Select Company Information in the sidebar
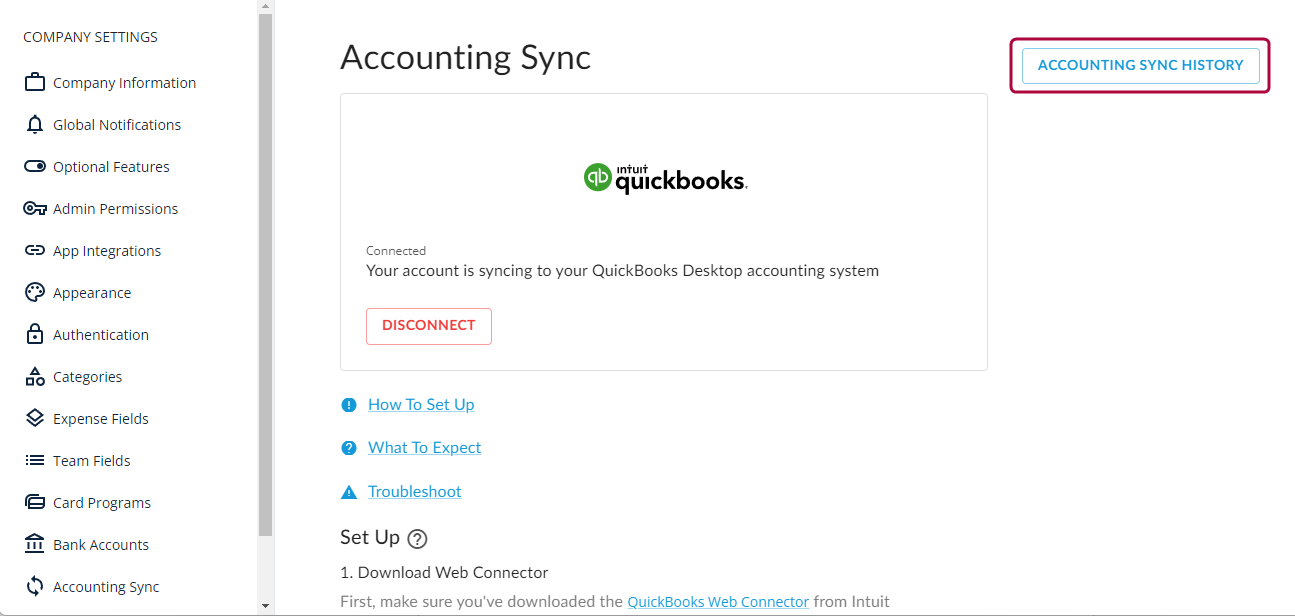Viewport: 1295px width, 616px height. [x=124, y=82]
